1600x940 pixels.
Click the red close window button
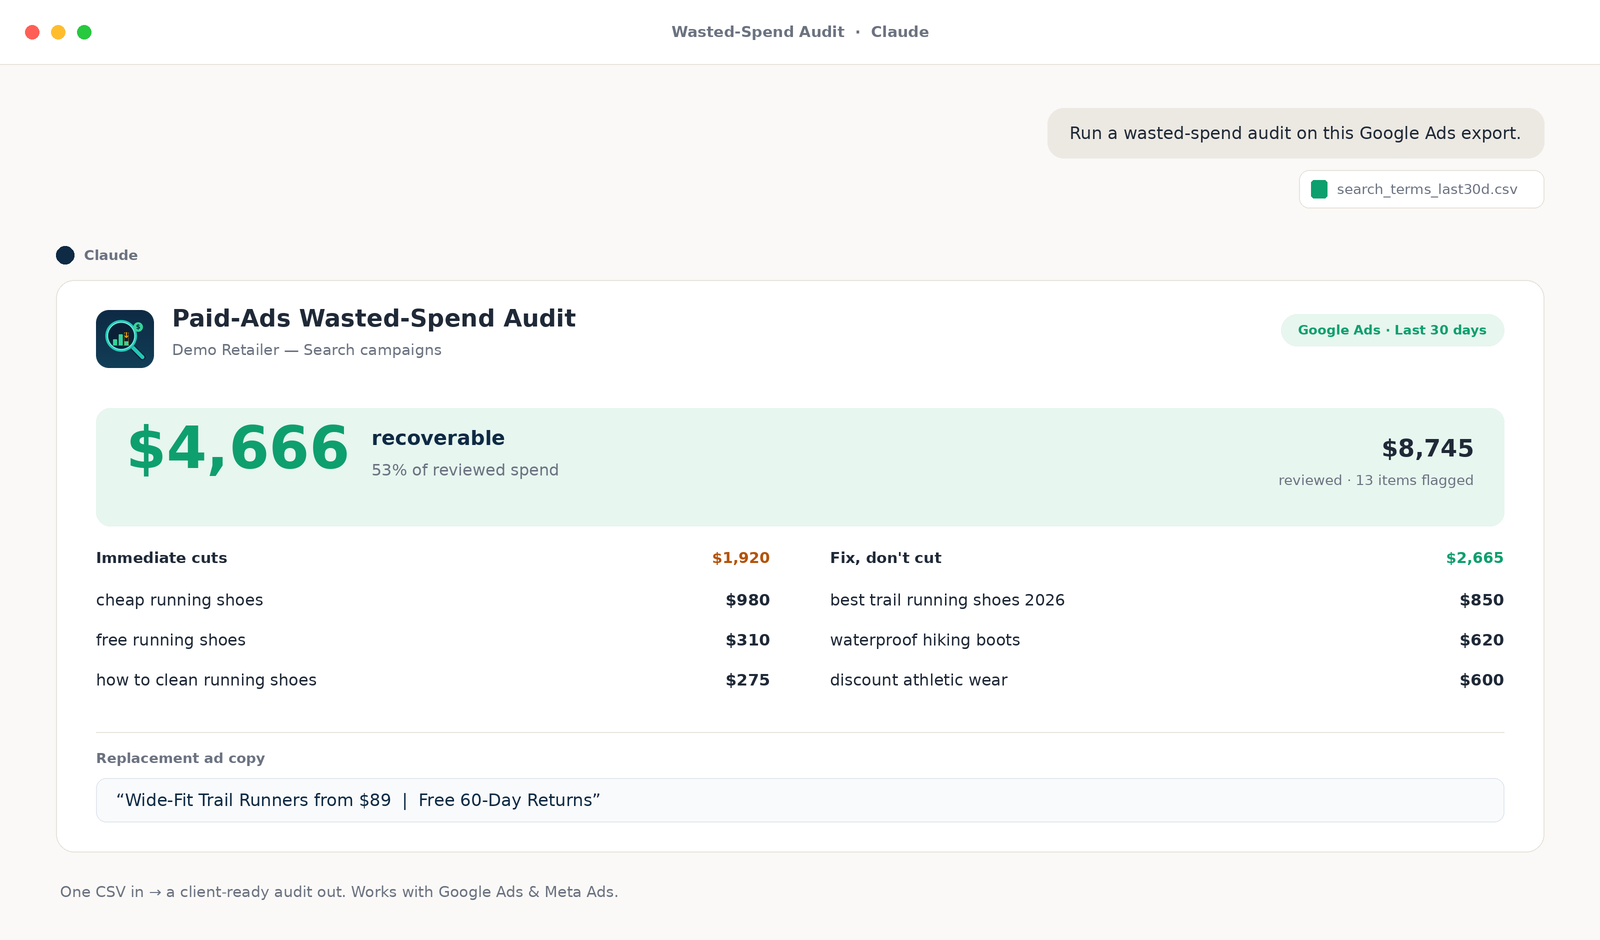[x=32, y=32]
